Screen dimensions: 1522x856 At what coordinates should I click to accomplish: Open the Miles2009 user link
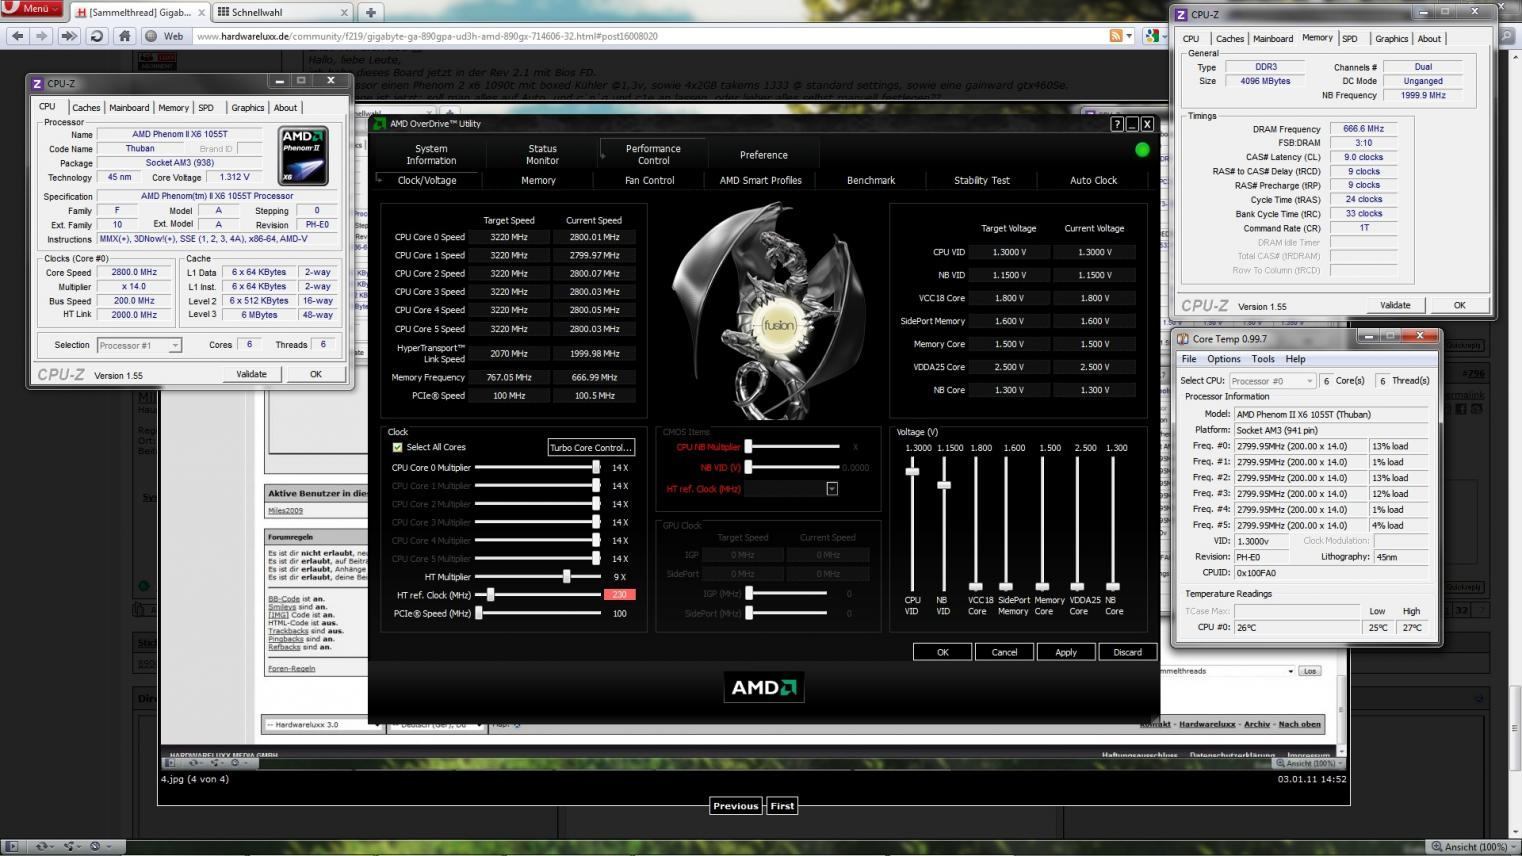[285, 511]
